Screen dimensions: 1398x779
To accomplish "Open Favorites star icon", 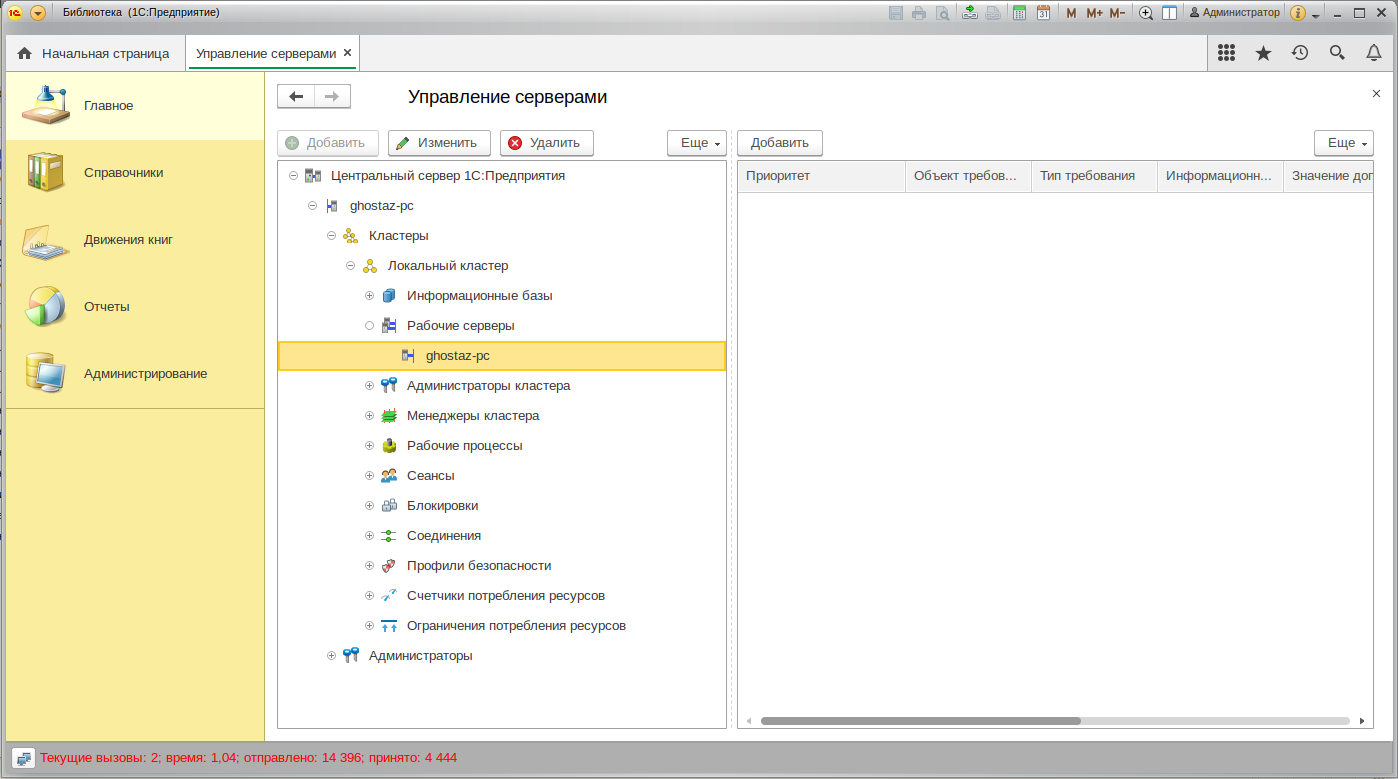I will tap(1263, 53).
